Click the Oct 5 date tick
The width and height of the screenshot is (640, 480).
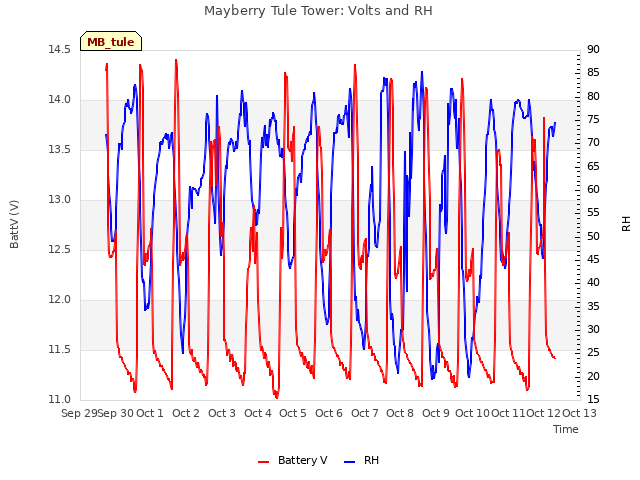pos(293,413)
